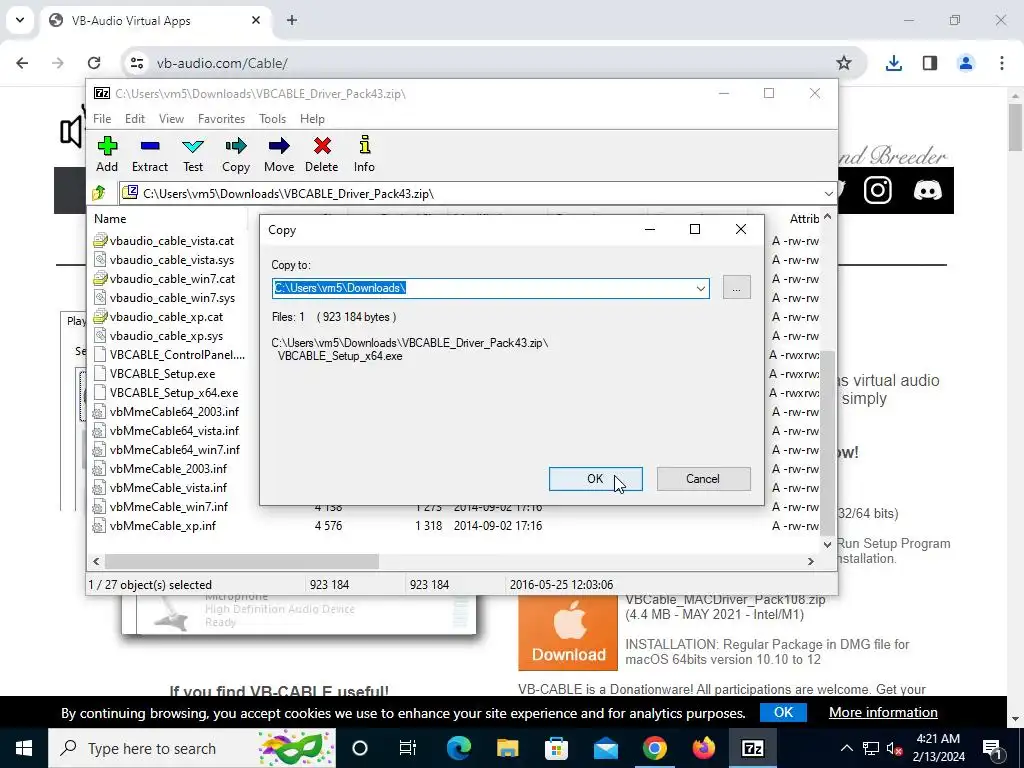1024x768 pixels.
Task: Click the up-folder icon beside the address bar
Action: 99,193
